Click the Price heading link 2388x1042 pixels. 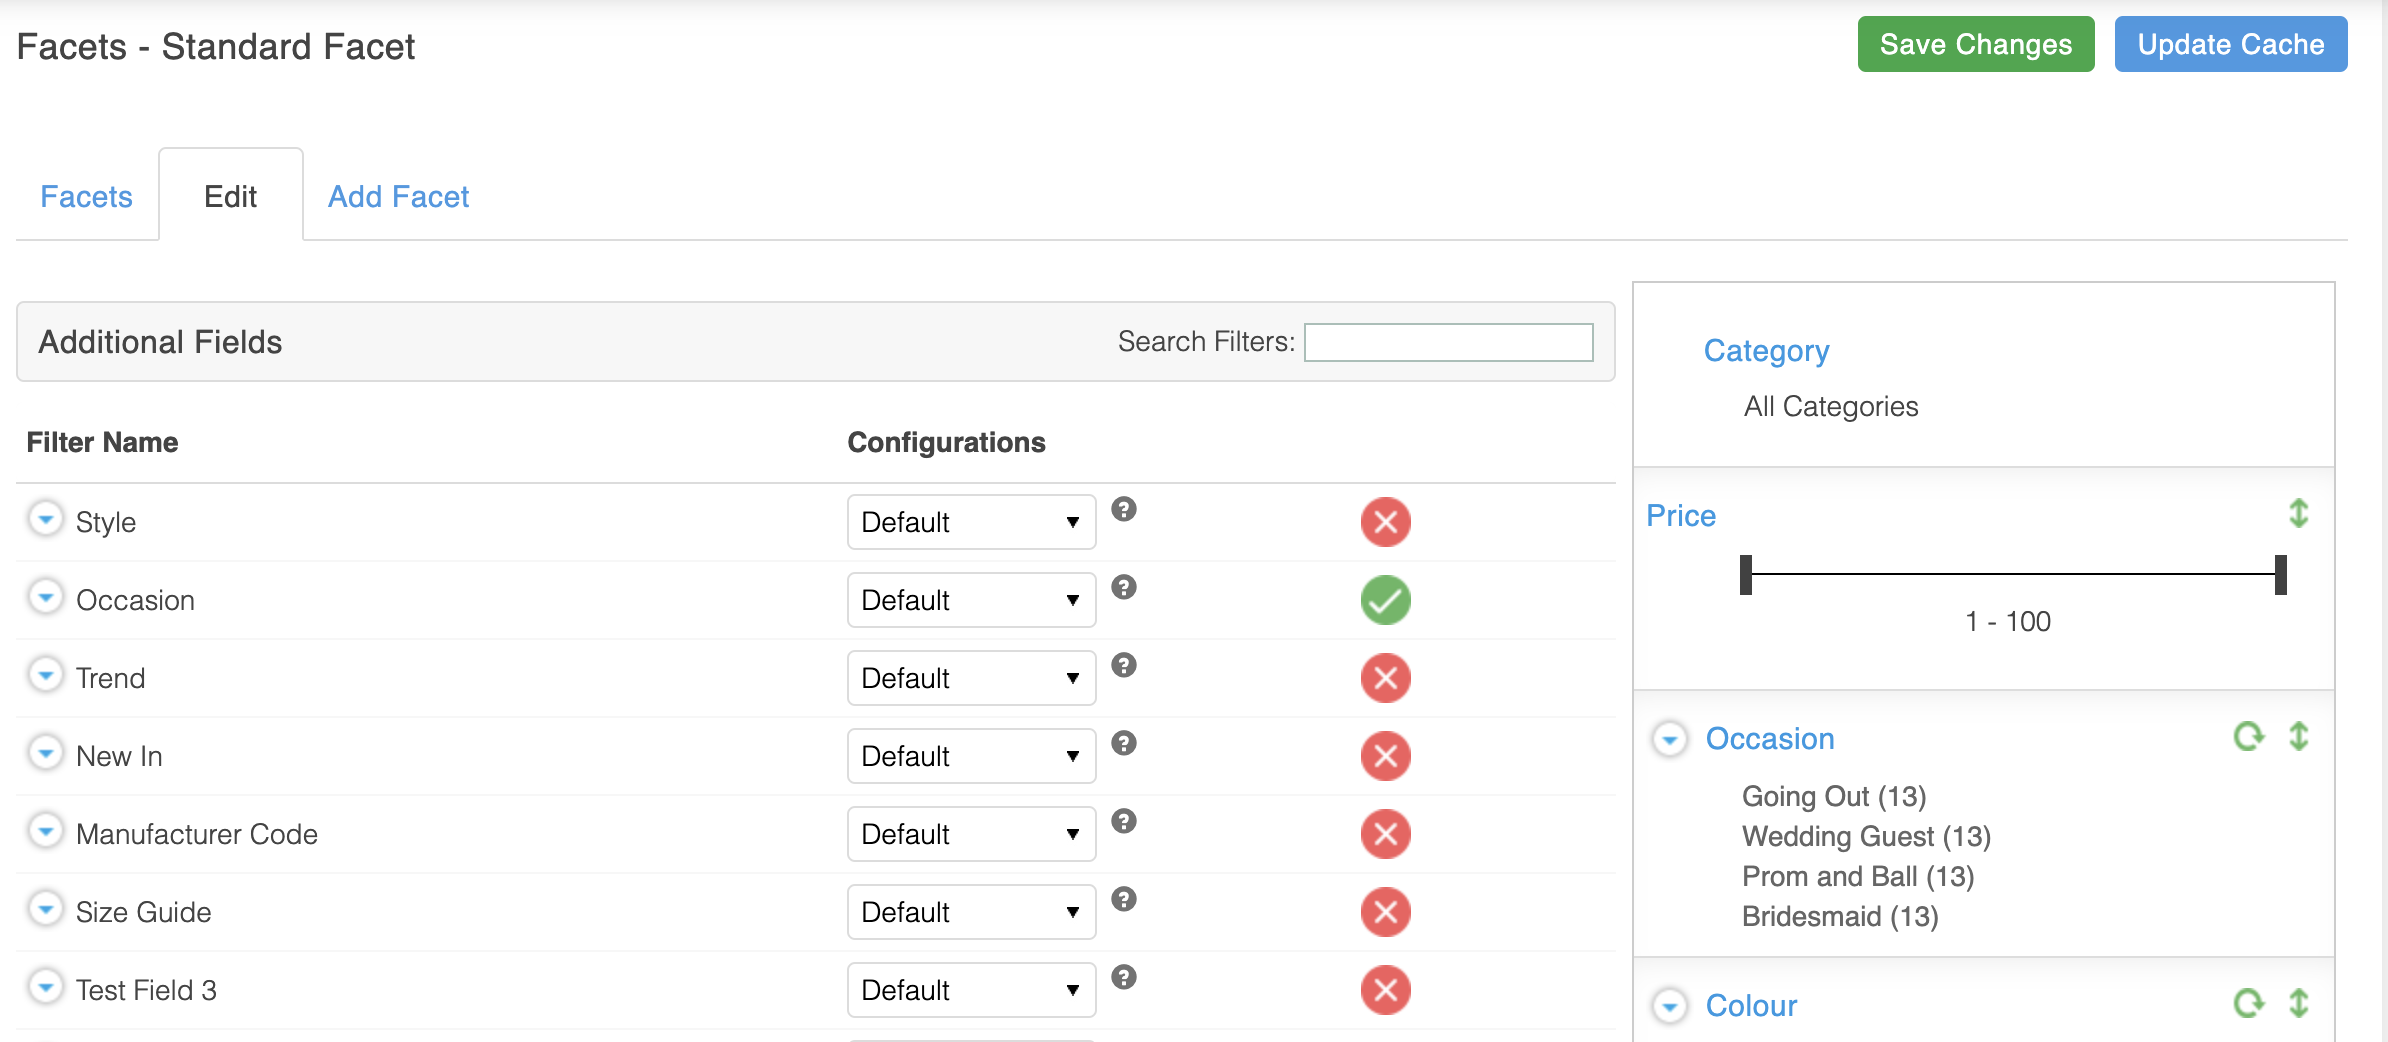click(1681, 516)
